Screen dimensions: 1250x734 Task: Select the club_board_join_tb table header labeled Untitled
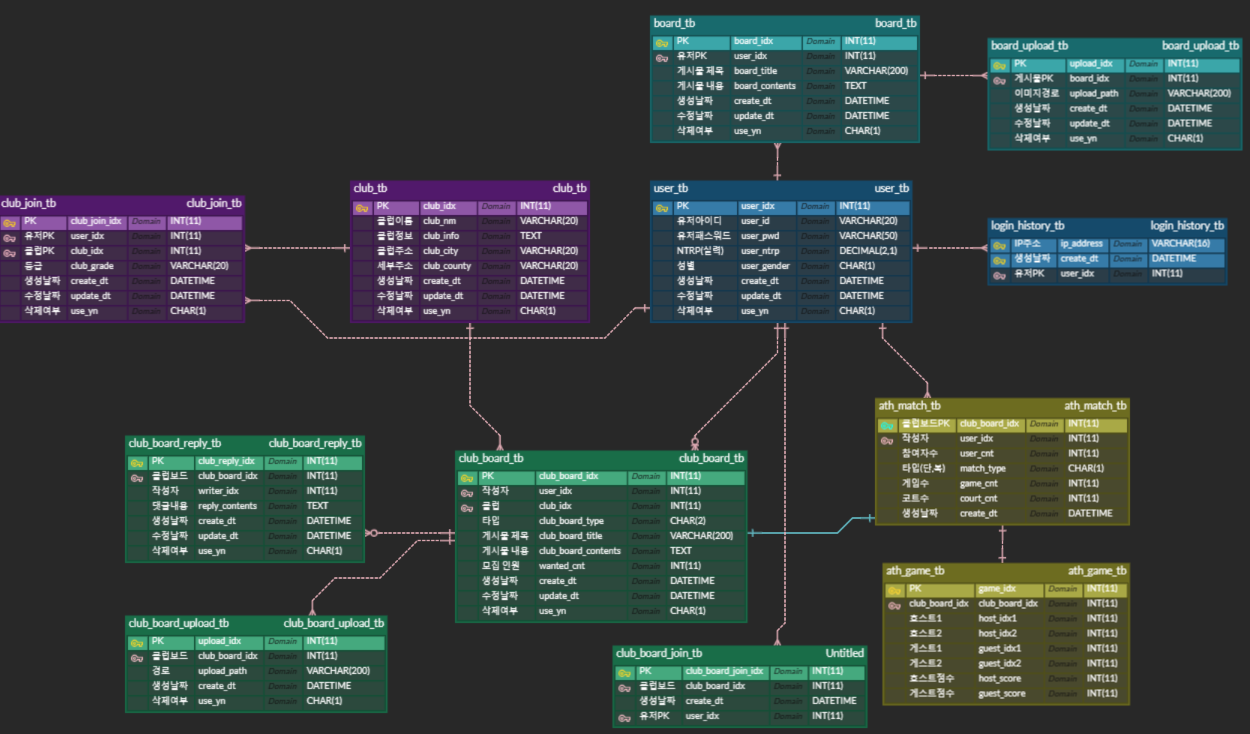(x=740, y=653)
